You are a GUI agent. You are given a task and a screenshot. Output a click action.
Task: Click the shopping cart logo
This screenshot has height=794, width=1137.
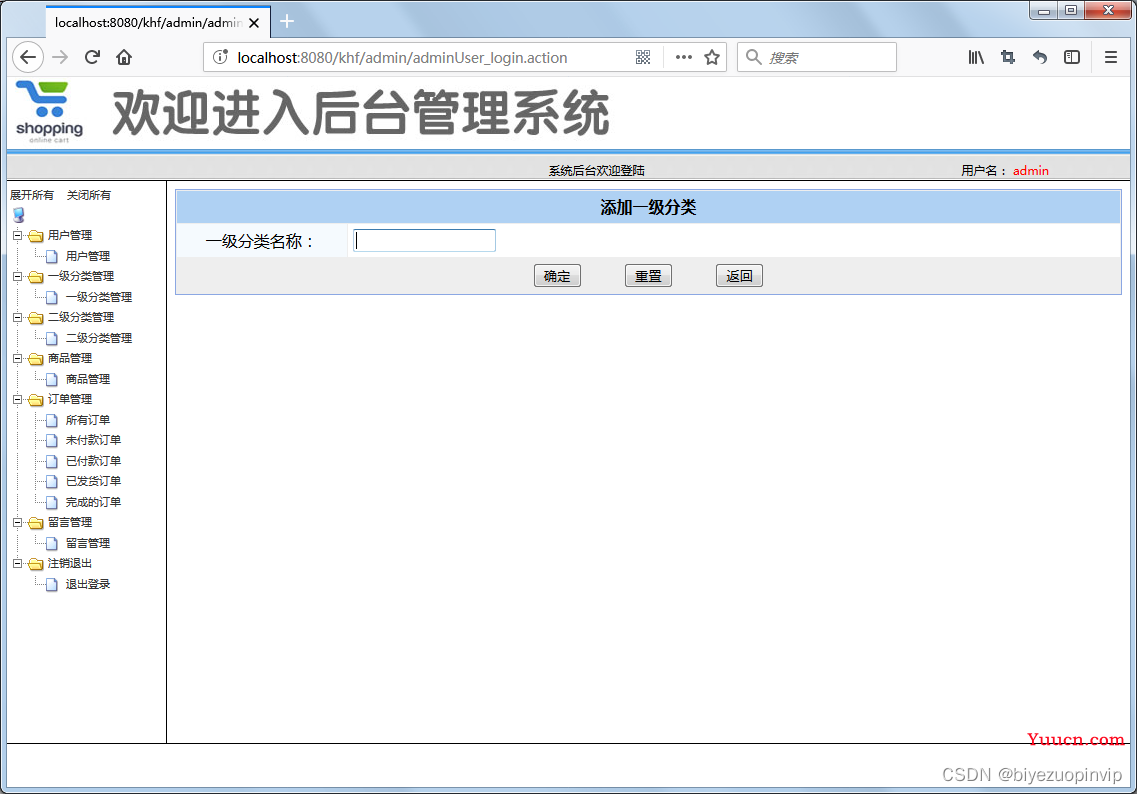49,112
